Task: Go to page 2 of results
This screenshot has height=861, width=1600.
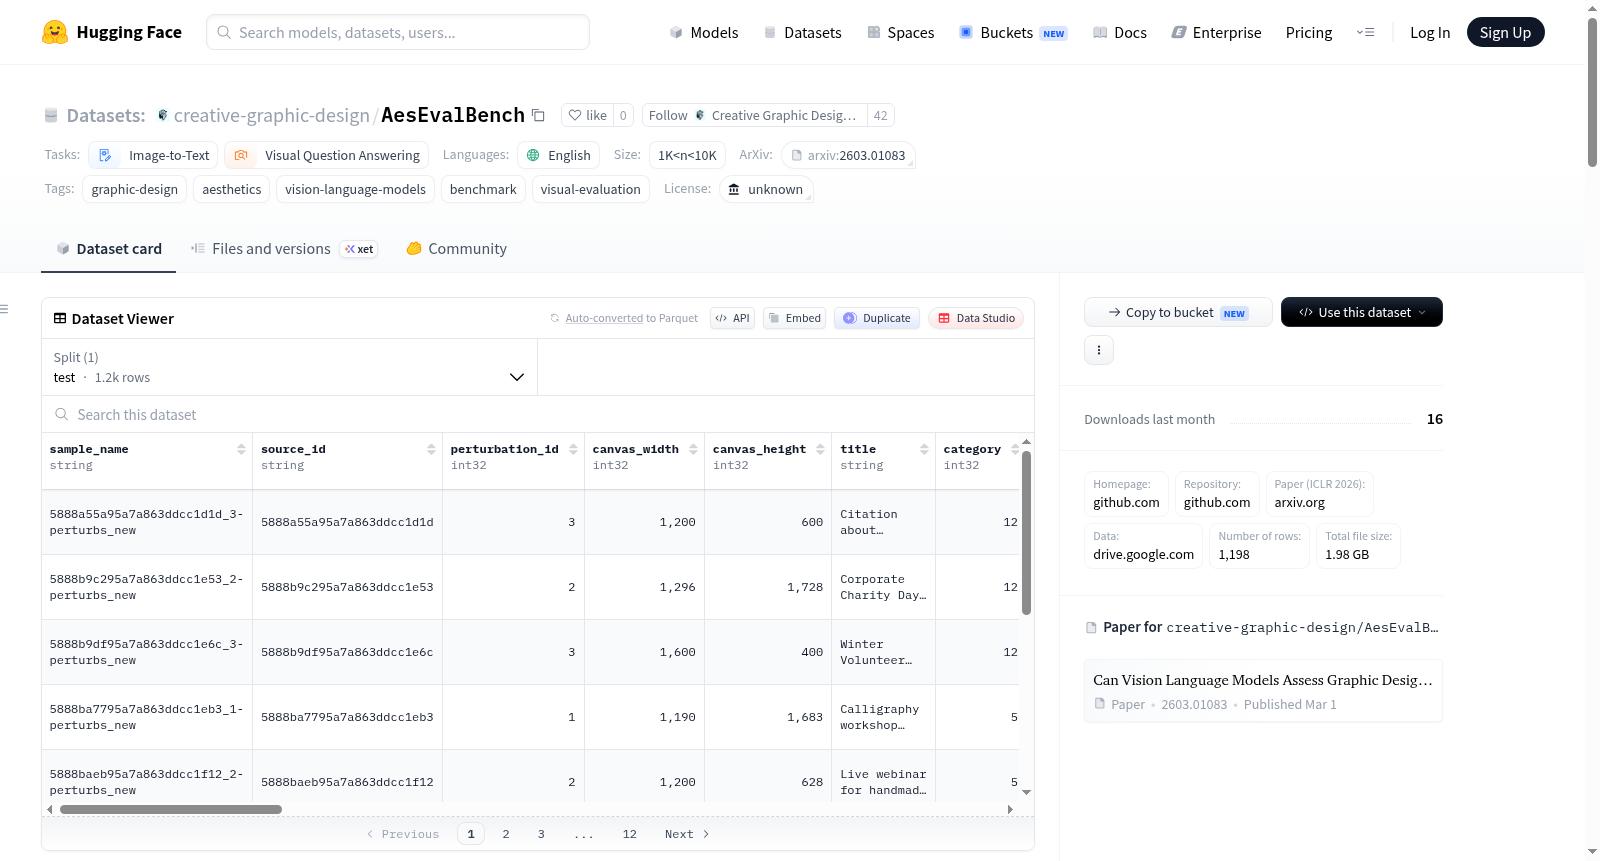Action: coord(506,834)
